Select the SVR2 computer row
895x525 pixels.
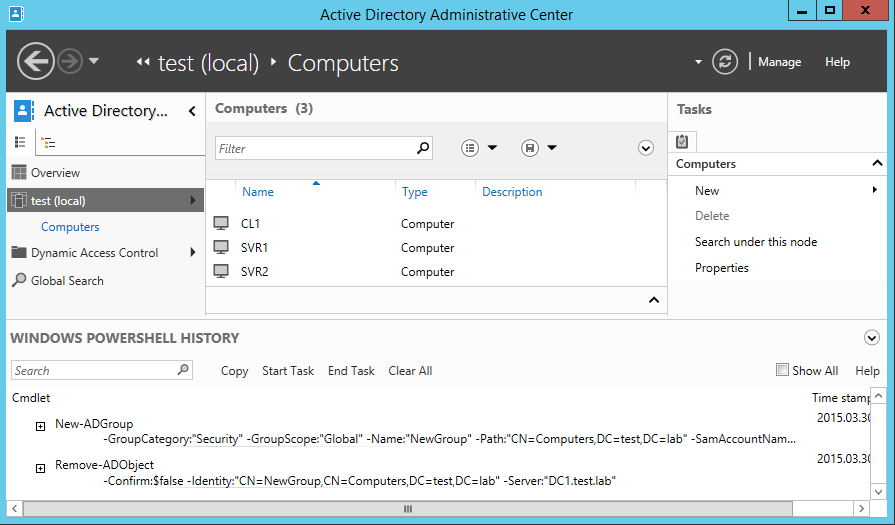click(x=436, y=272)
